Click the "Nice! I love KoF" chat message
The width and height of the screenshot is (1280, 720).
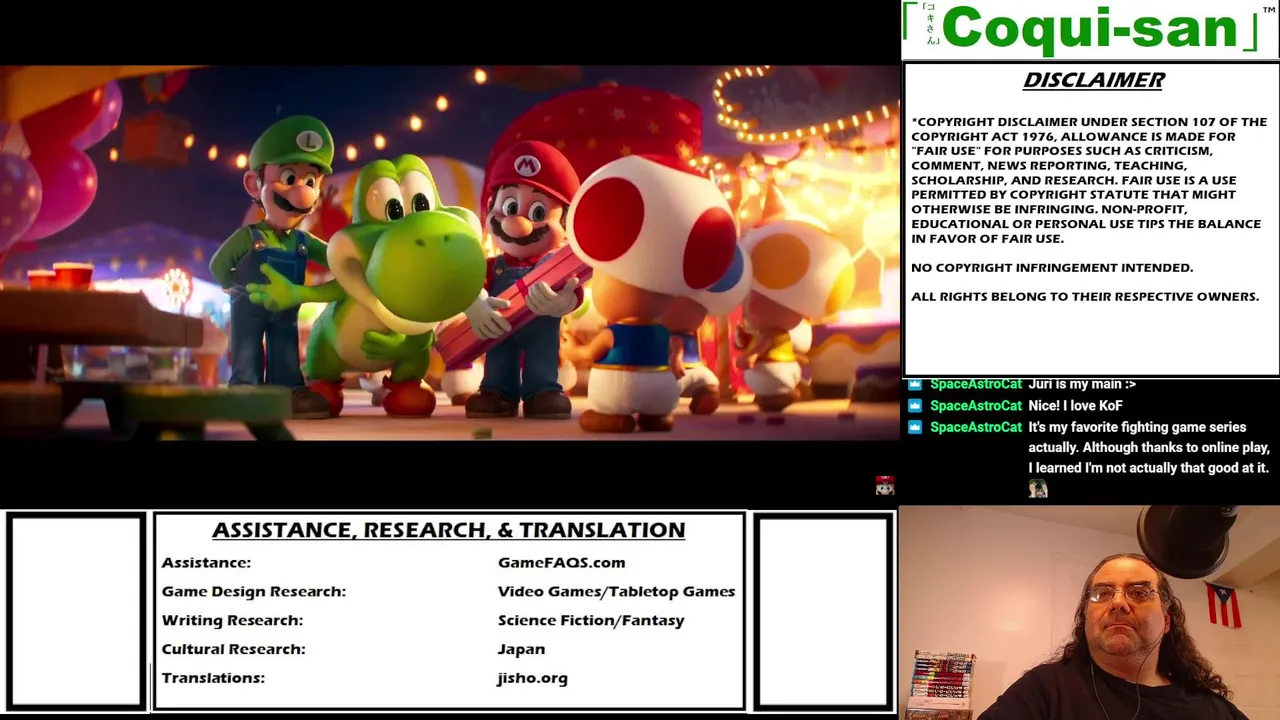click(x=1075, y=406)
